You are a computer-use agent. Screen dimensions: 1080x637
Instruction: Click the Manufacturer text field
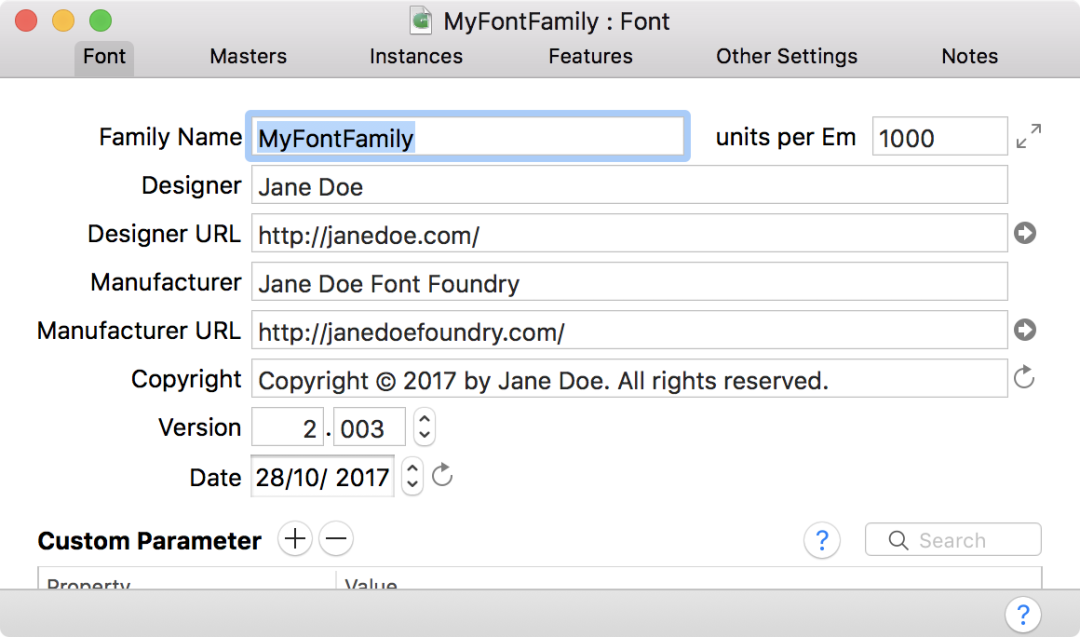click(628, 283)
